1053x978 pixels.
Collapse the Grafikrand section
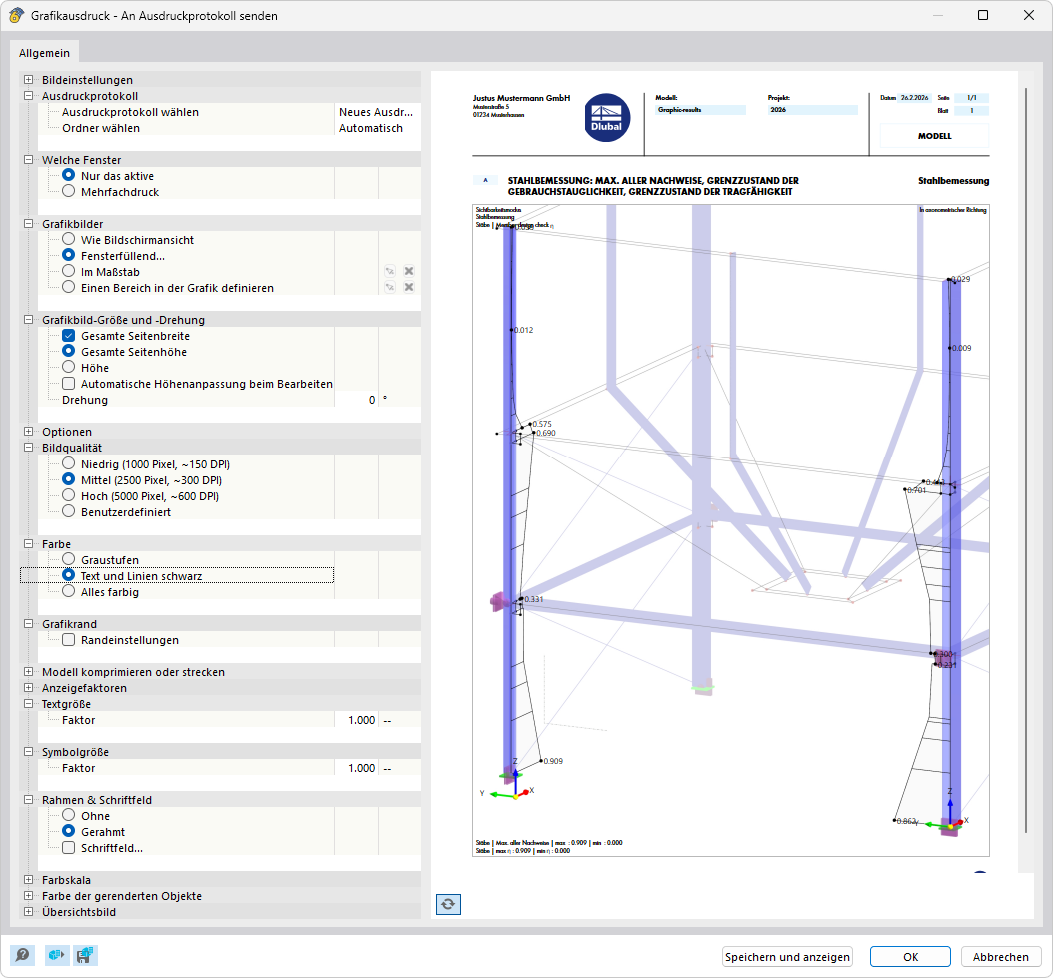[28, 624]
